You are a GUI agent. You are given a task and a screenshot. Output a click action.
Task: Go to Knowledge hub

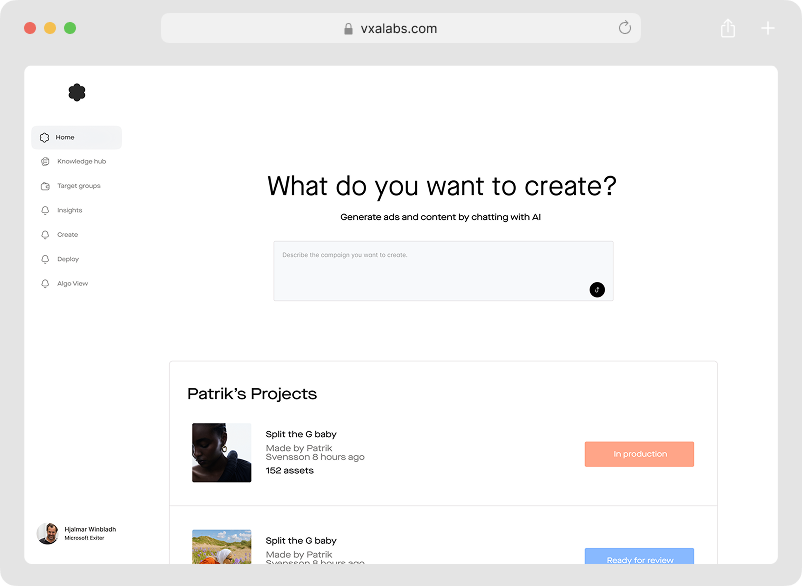81,162
